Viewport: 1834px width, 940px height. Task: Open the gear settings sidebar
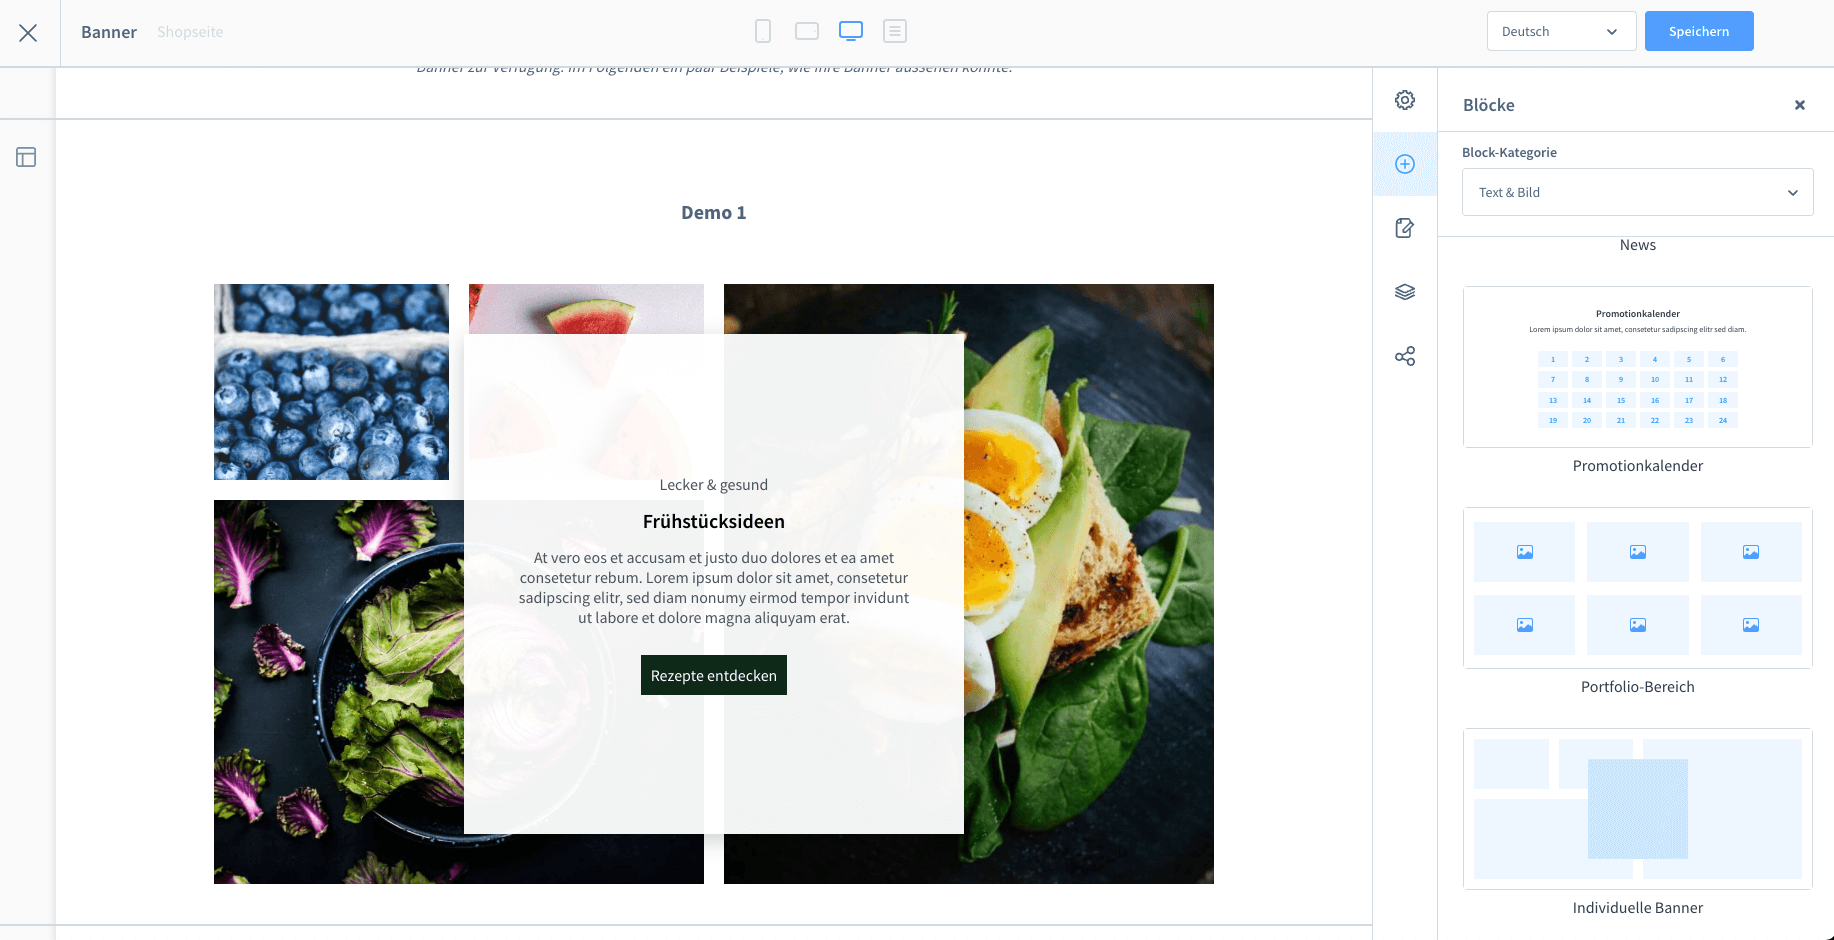(1405, 100)
